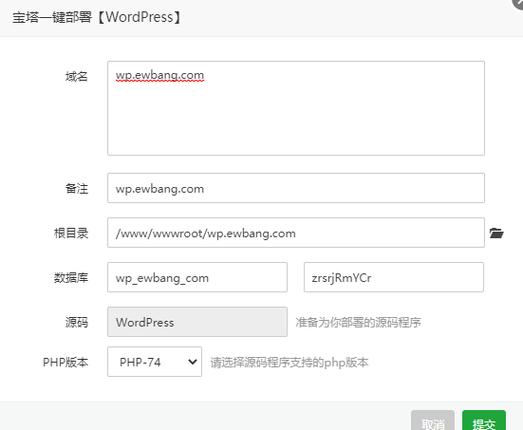Select the 根目录 label
Screen dimensions: 523x430
click(x=71, y=233)
